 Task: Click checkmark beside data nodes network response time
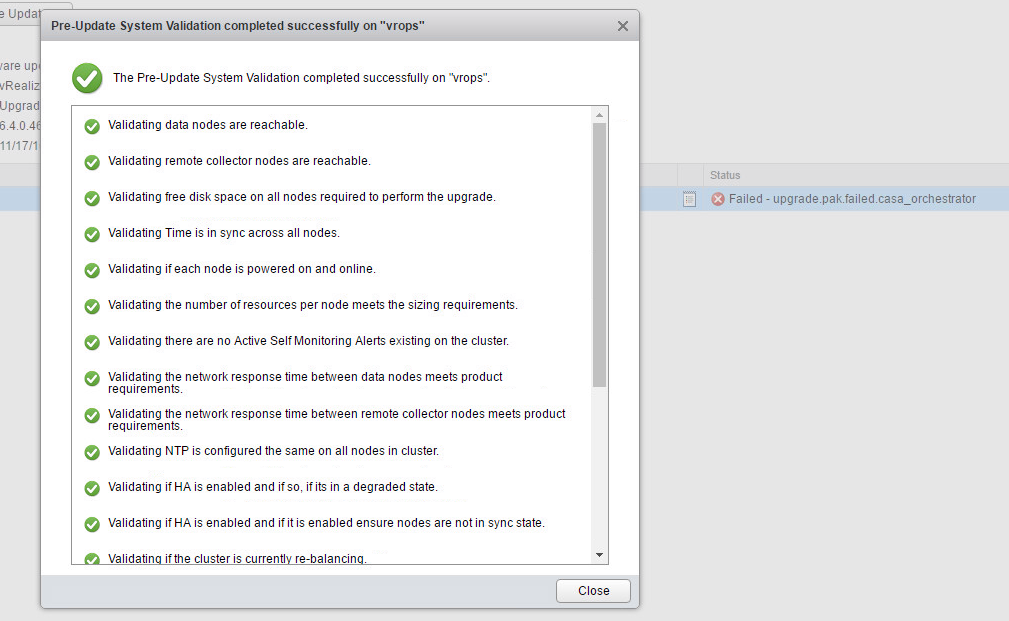click(x=92, y=378)
